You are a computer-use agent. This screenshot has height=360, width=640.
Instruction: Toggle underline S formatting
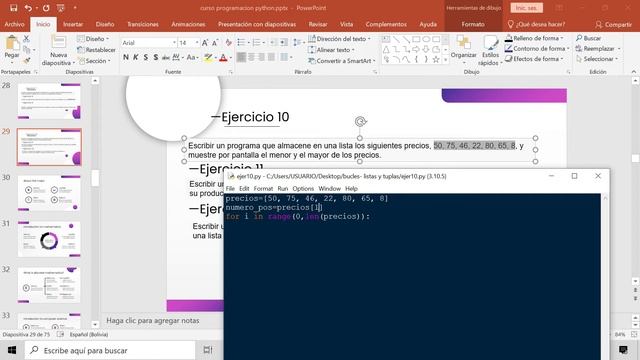[x=146, y=58]
